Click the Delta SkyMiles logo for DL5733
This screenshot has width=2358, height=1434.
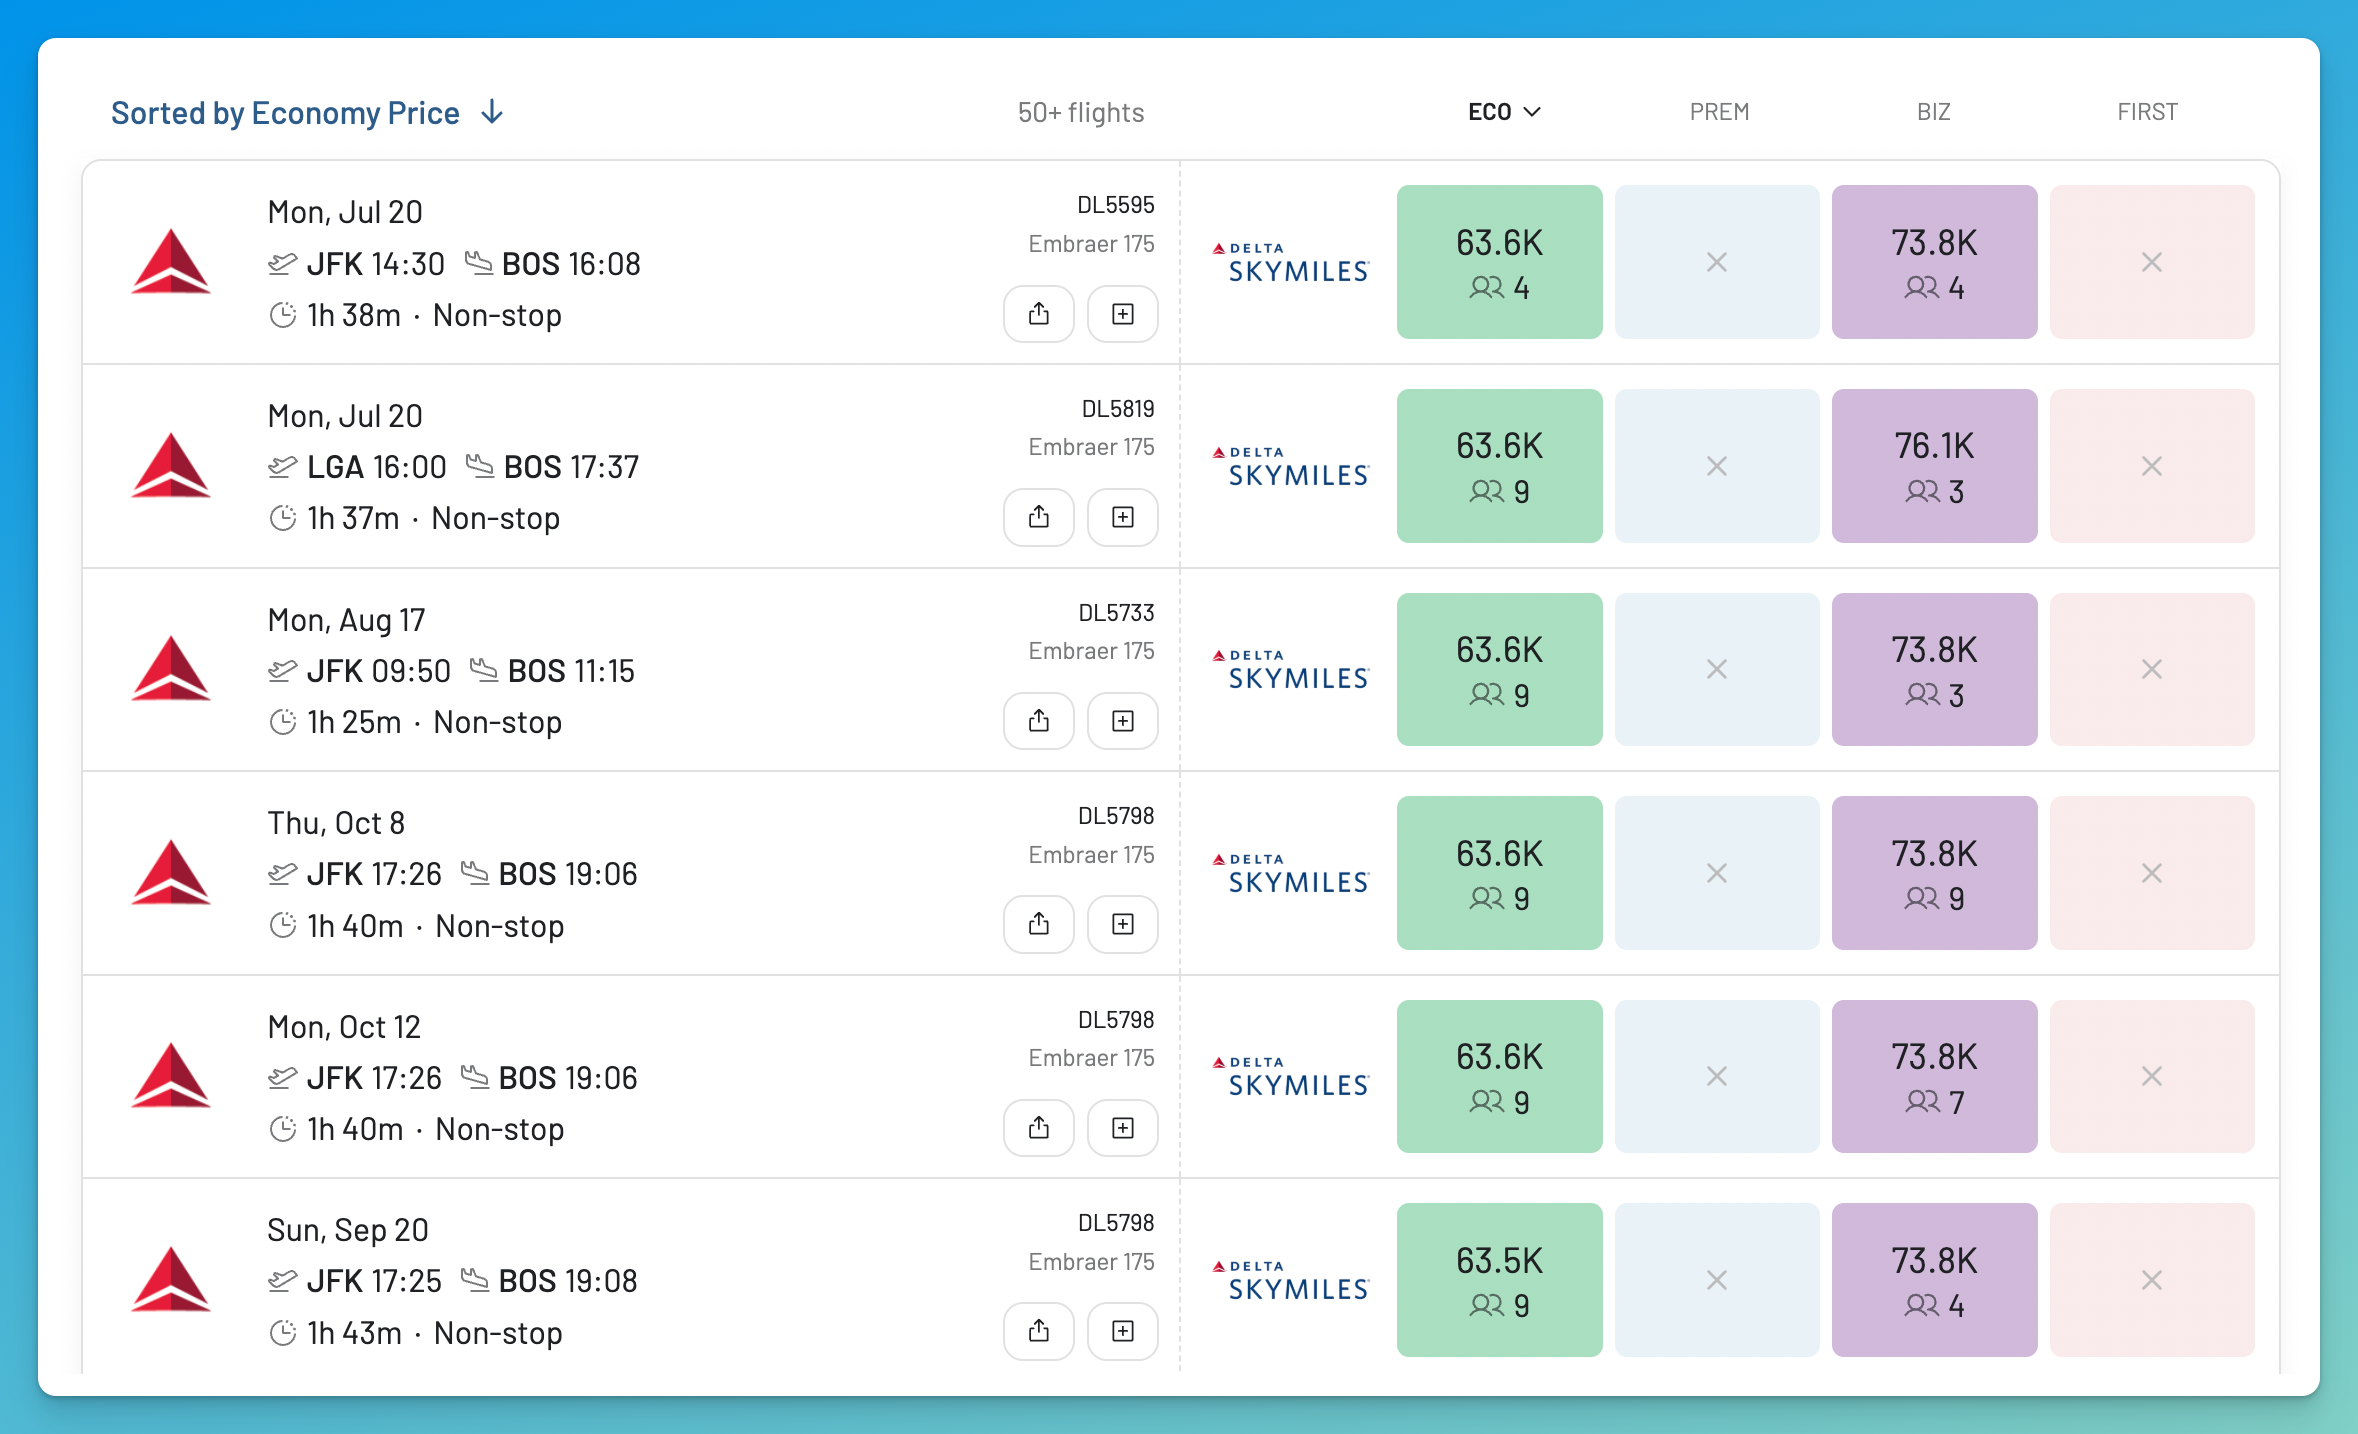(1290, 670)
